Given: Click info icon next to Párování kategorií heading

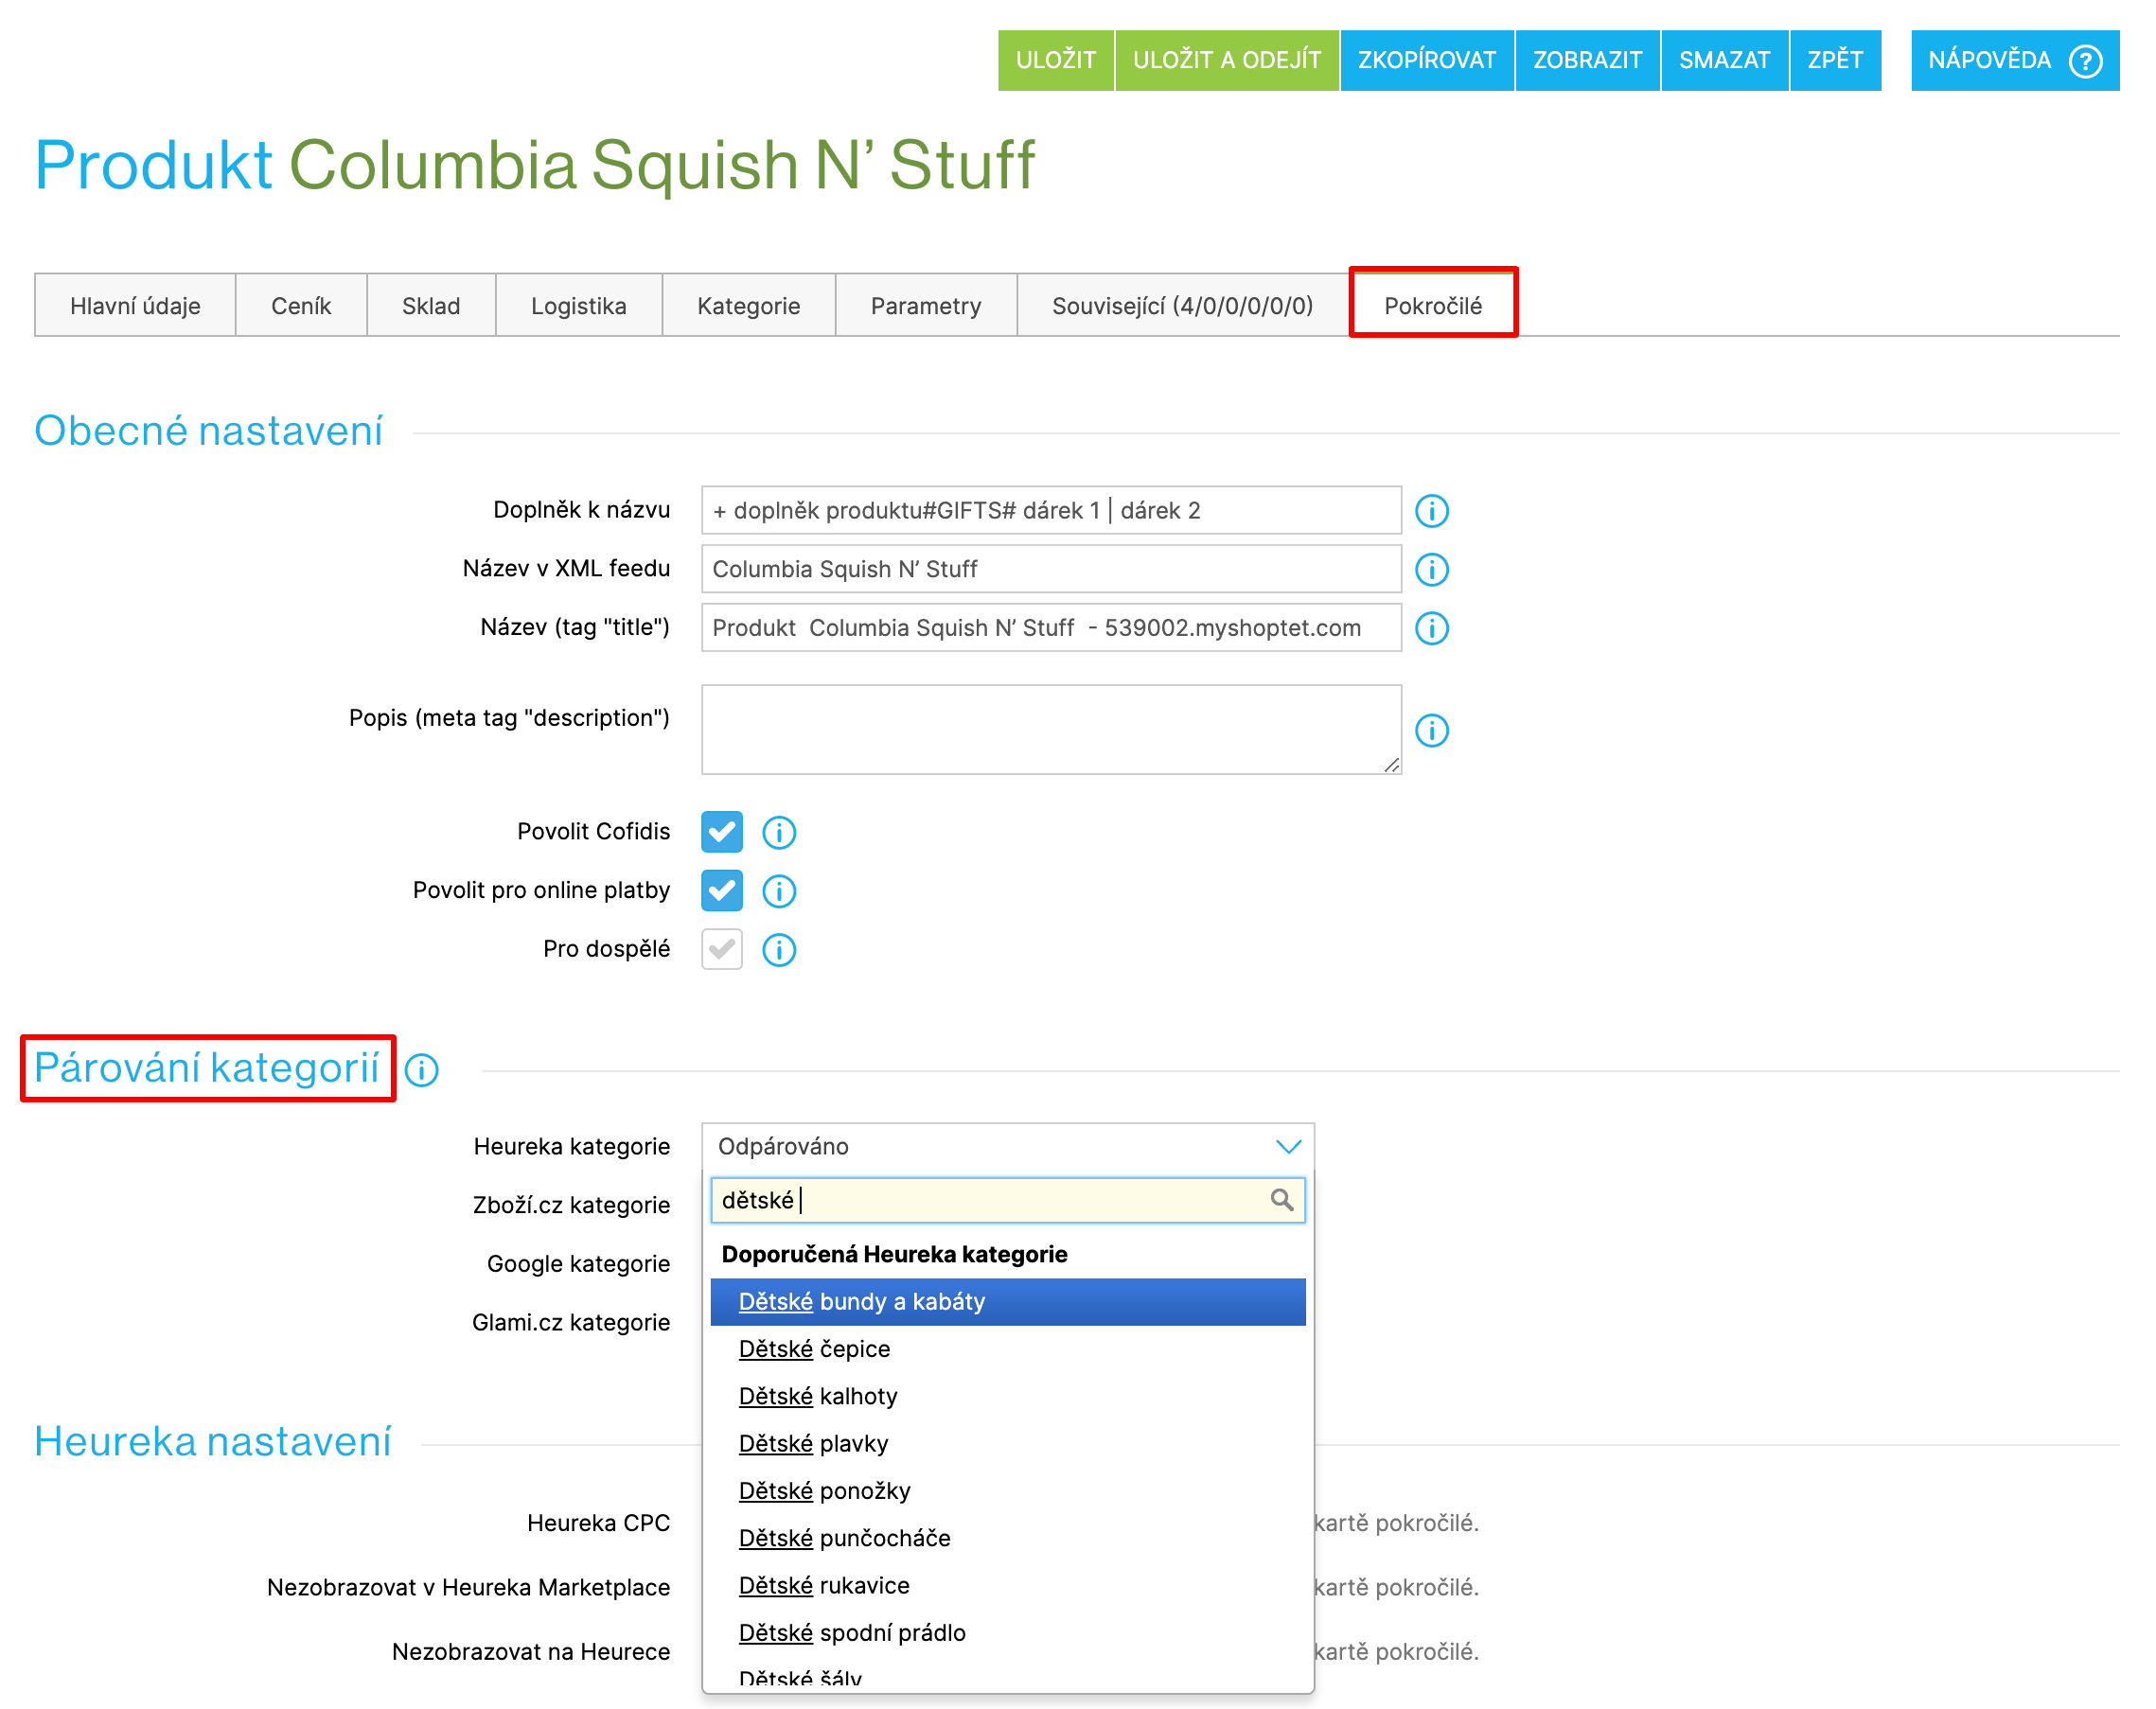Looking at the screenshot, I should click(422, 1069).
